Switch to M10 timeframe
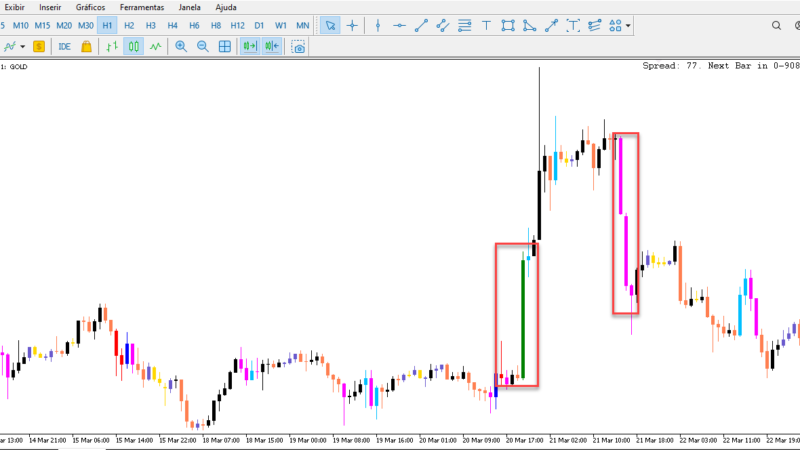Image resolution: width=800 pixels, height=450 pixels. click(x=20, y=26)
